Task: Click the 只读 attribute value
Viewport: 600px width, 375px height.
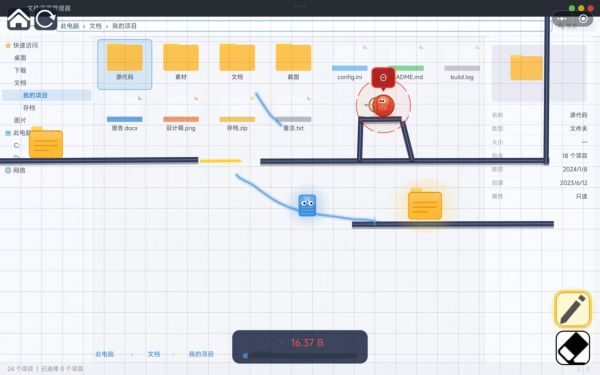Action: tap(581, 196)
